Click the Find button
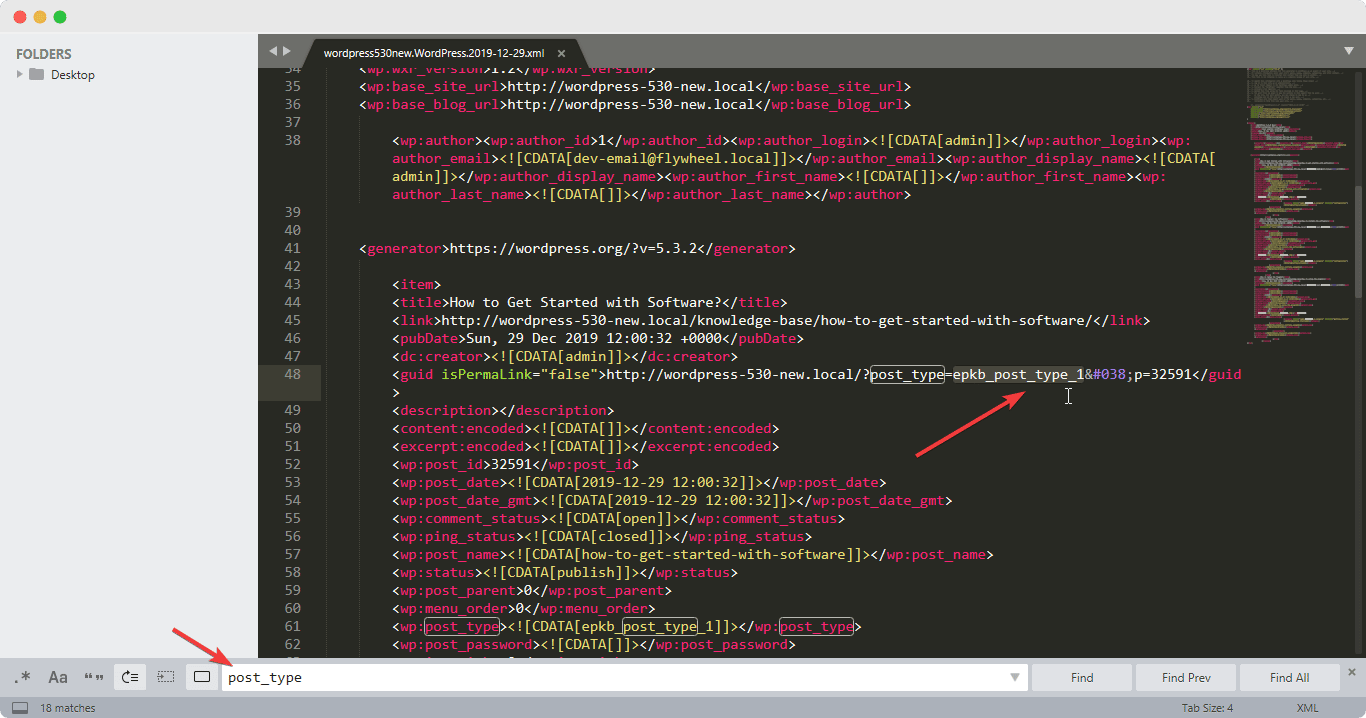 [1081, 677]
